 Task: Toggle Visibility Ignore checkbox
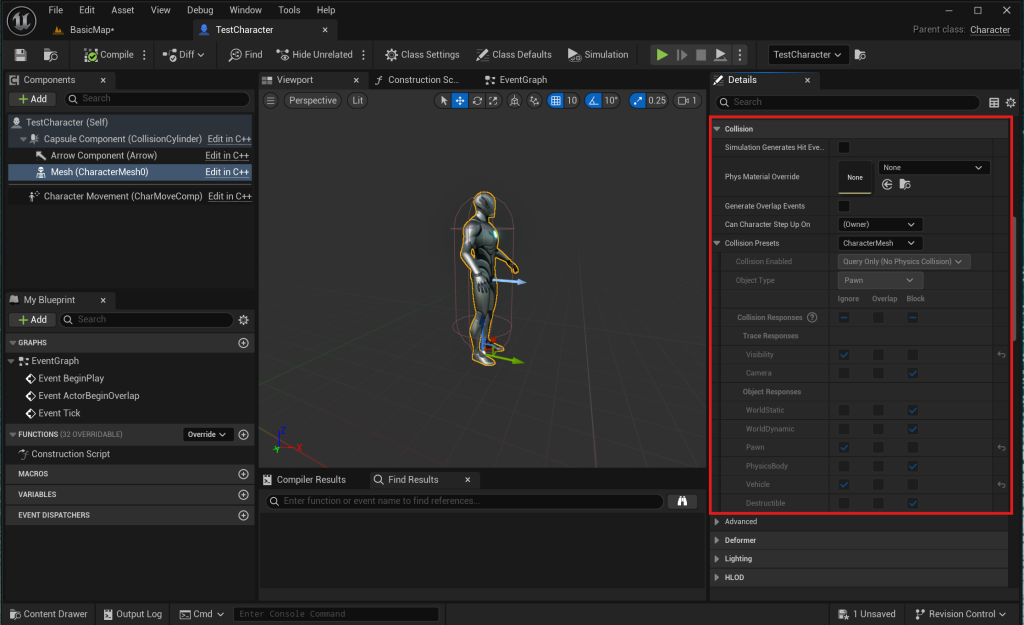[x=844, y=355]
